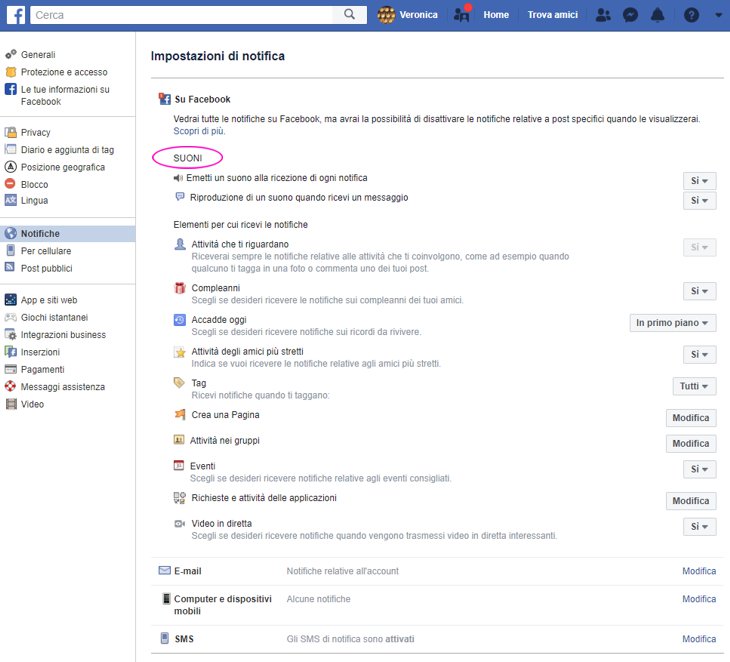This screenshot has width=730, height=662.
Task: Click the Per cellulare phone icon
Action: (11, 250)
